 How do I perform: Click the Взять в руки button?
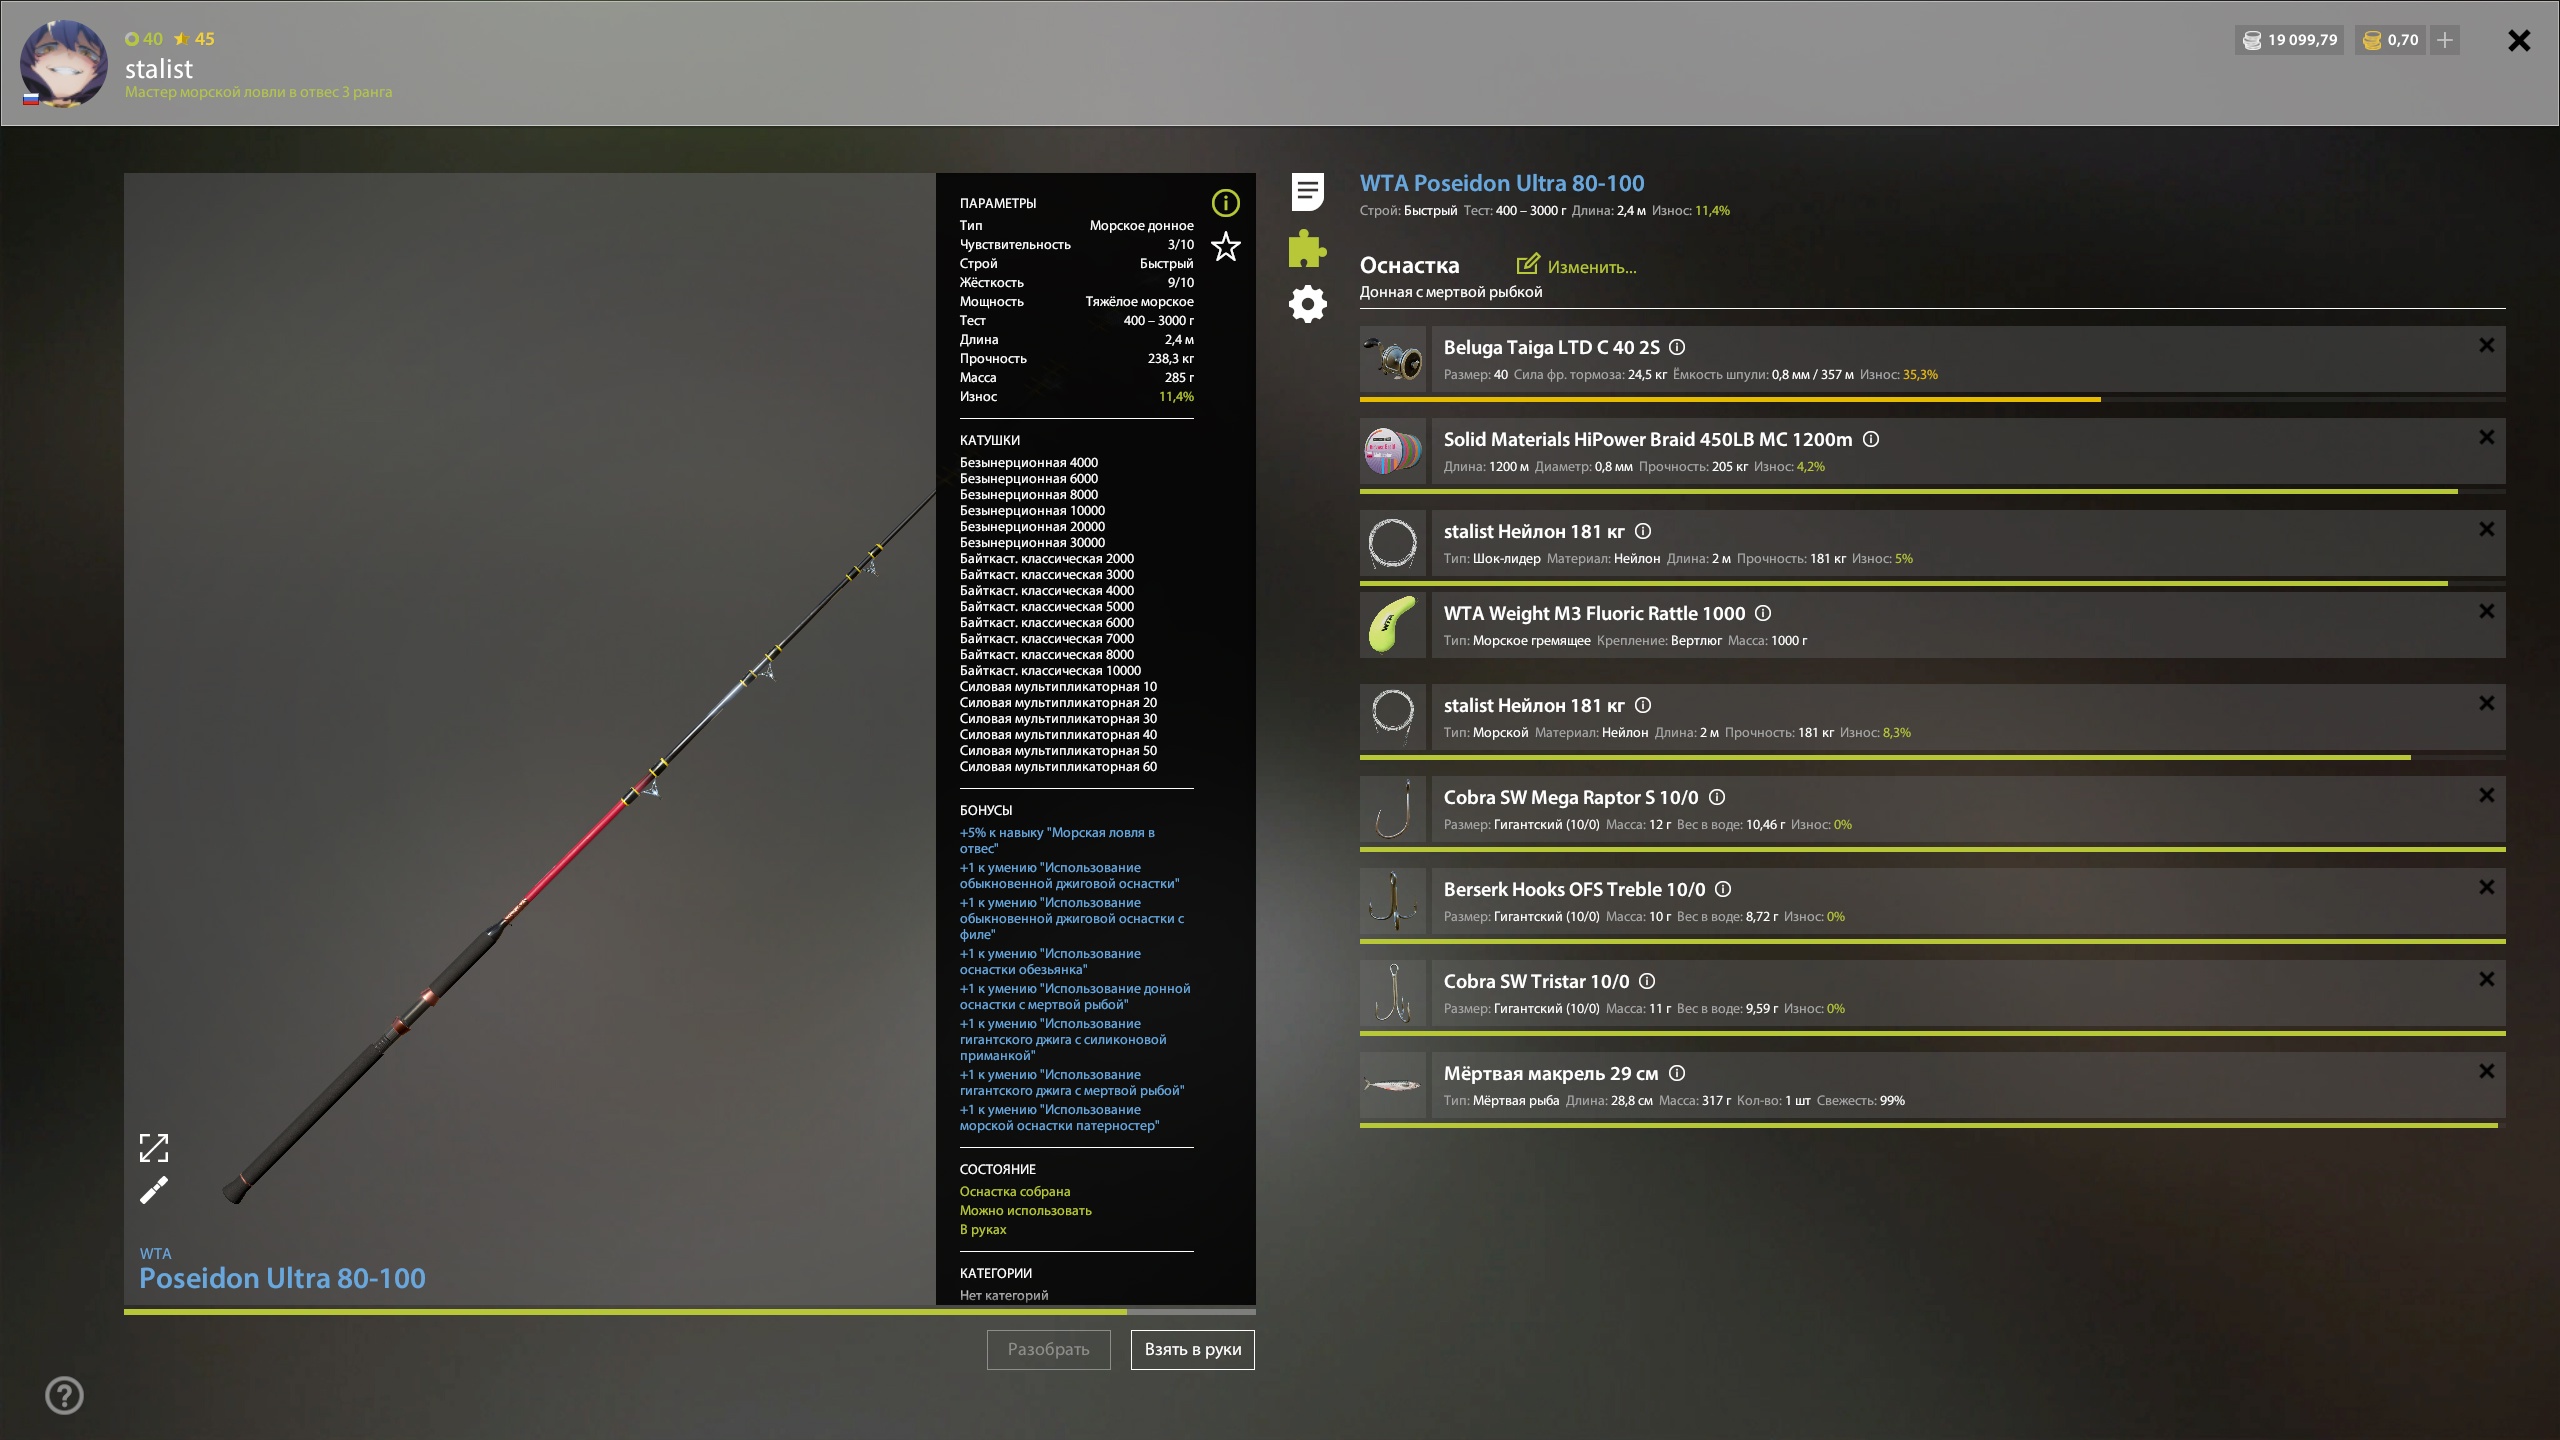pos(1192,1349)
